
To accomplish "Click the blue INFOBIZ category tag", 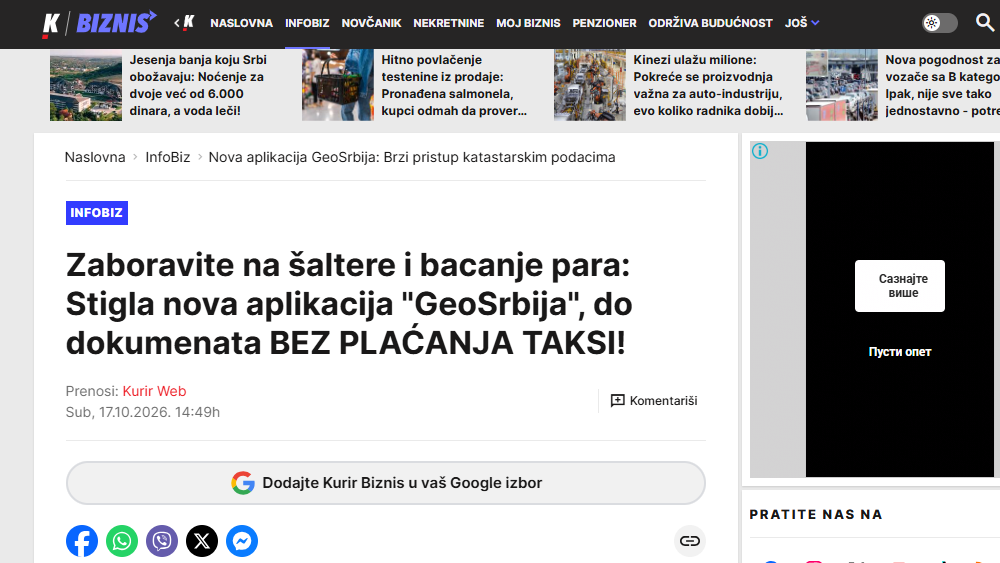I will (x=96, y=213).
